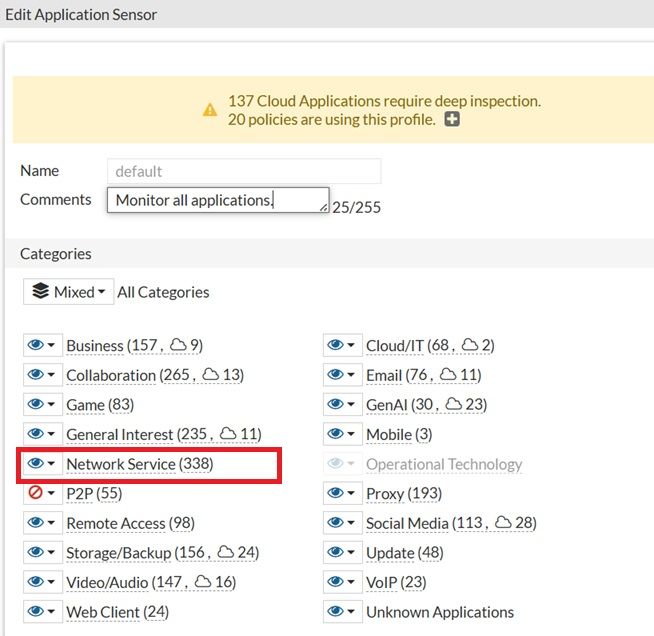The height and width of the screenshot is (636, 654).
Task: Select the Cloud/IT category label
Action: 394,345
